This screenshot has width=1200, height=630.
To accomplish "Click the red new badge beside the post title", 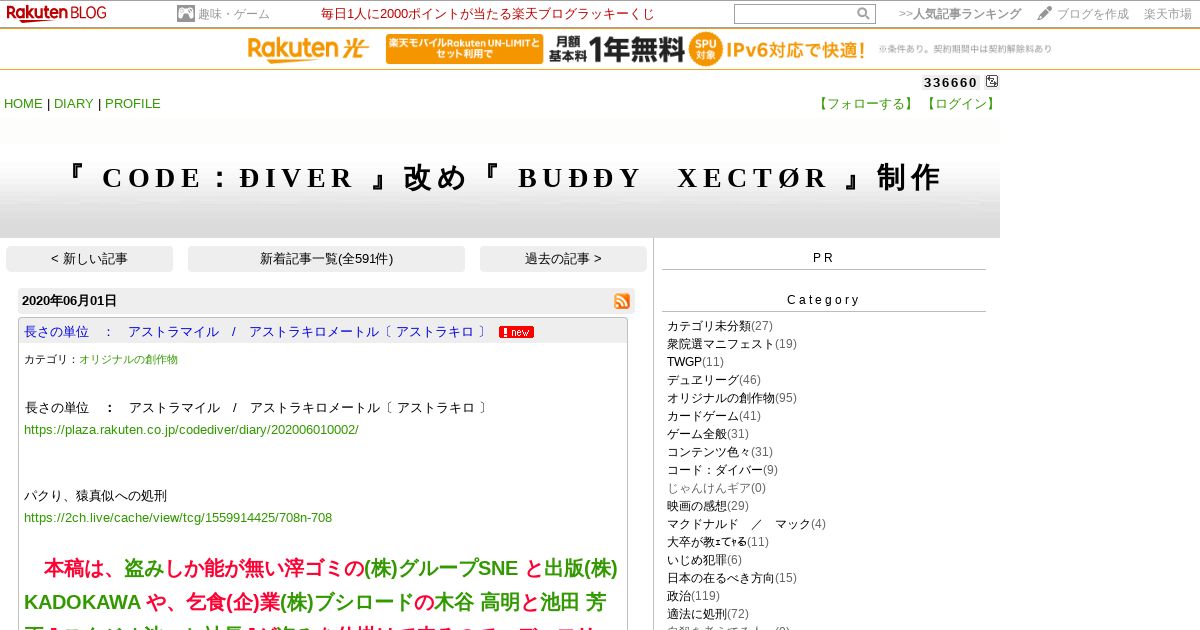I will [516, 332].
